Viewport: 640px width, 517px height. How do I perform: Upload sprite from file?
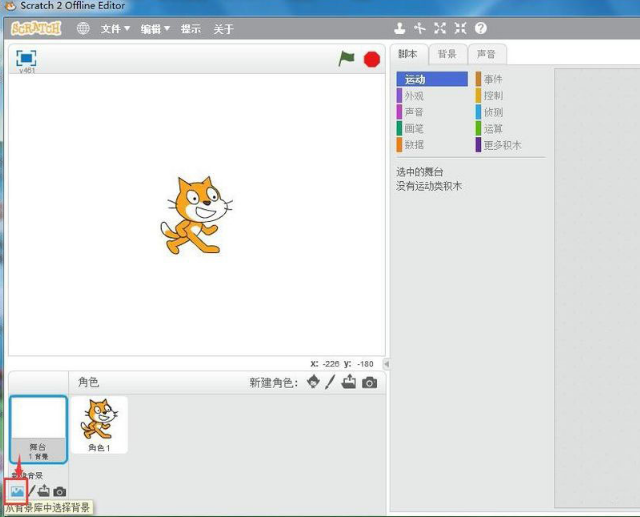pos(349,382)
